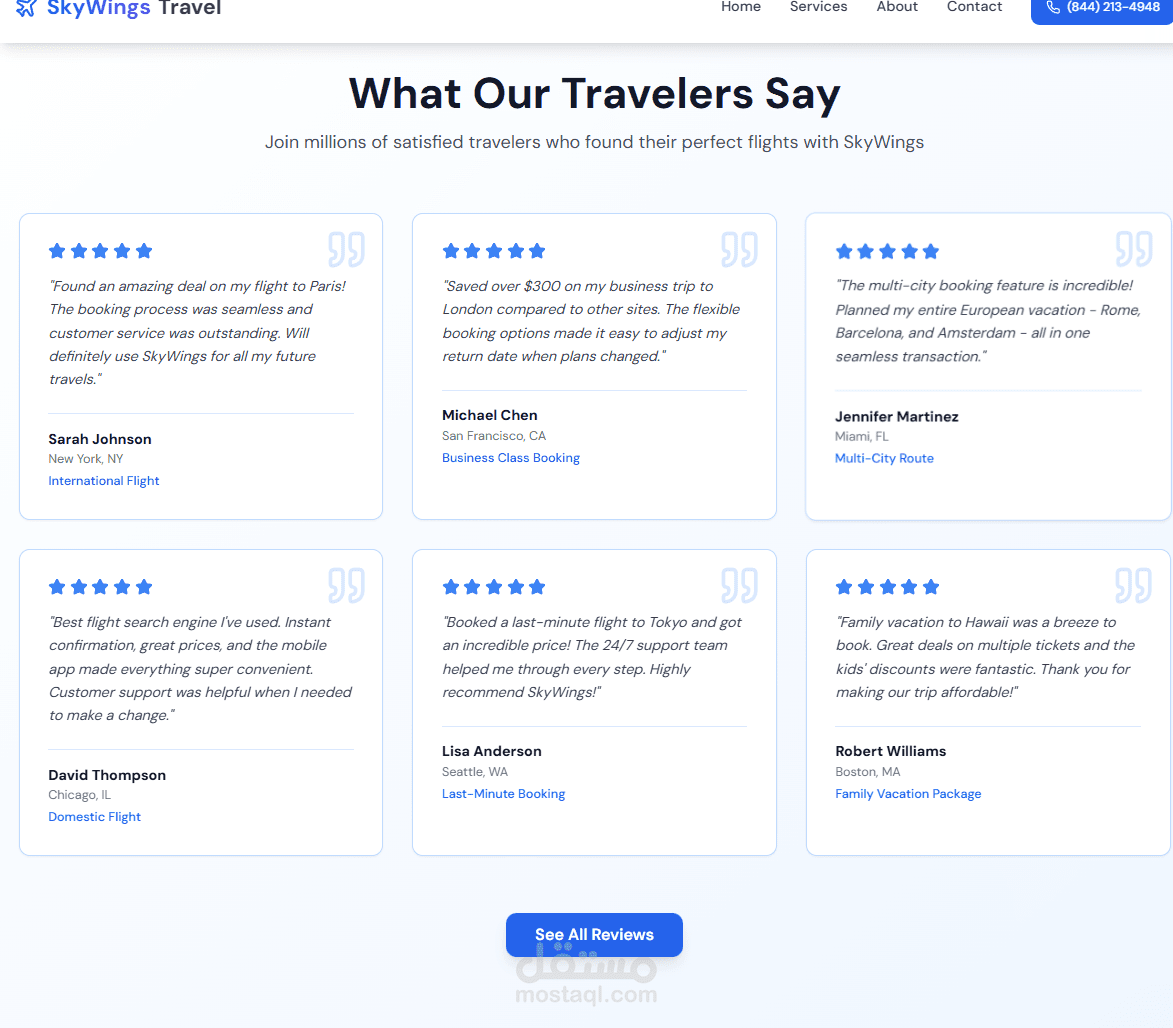
Task: Click the quote mark icon on Lisa Anderson's review
Action: point(739,585)
